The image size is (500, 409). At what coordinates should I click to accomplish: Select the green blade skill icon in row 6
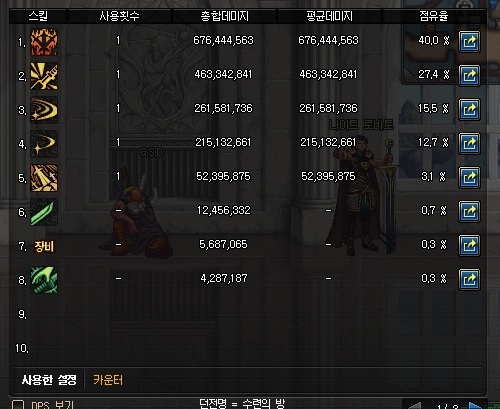[44, 212]
